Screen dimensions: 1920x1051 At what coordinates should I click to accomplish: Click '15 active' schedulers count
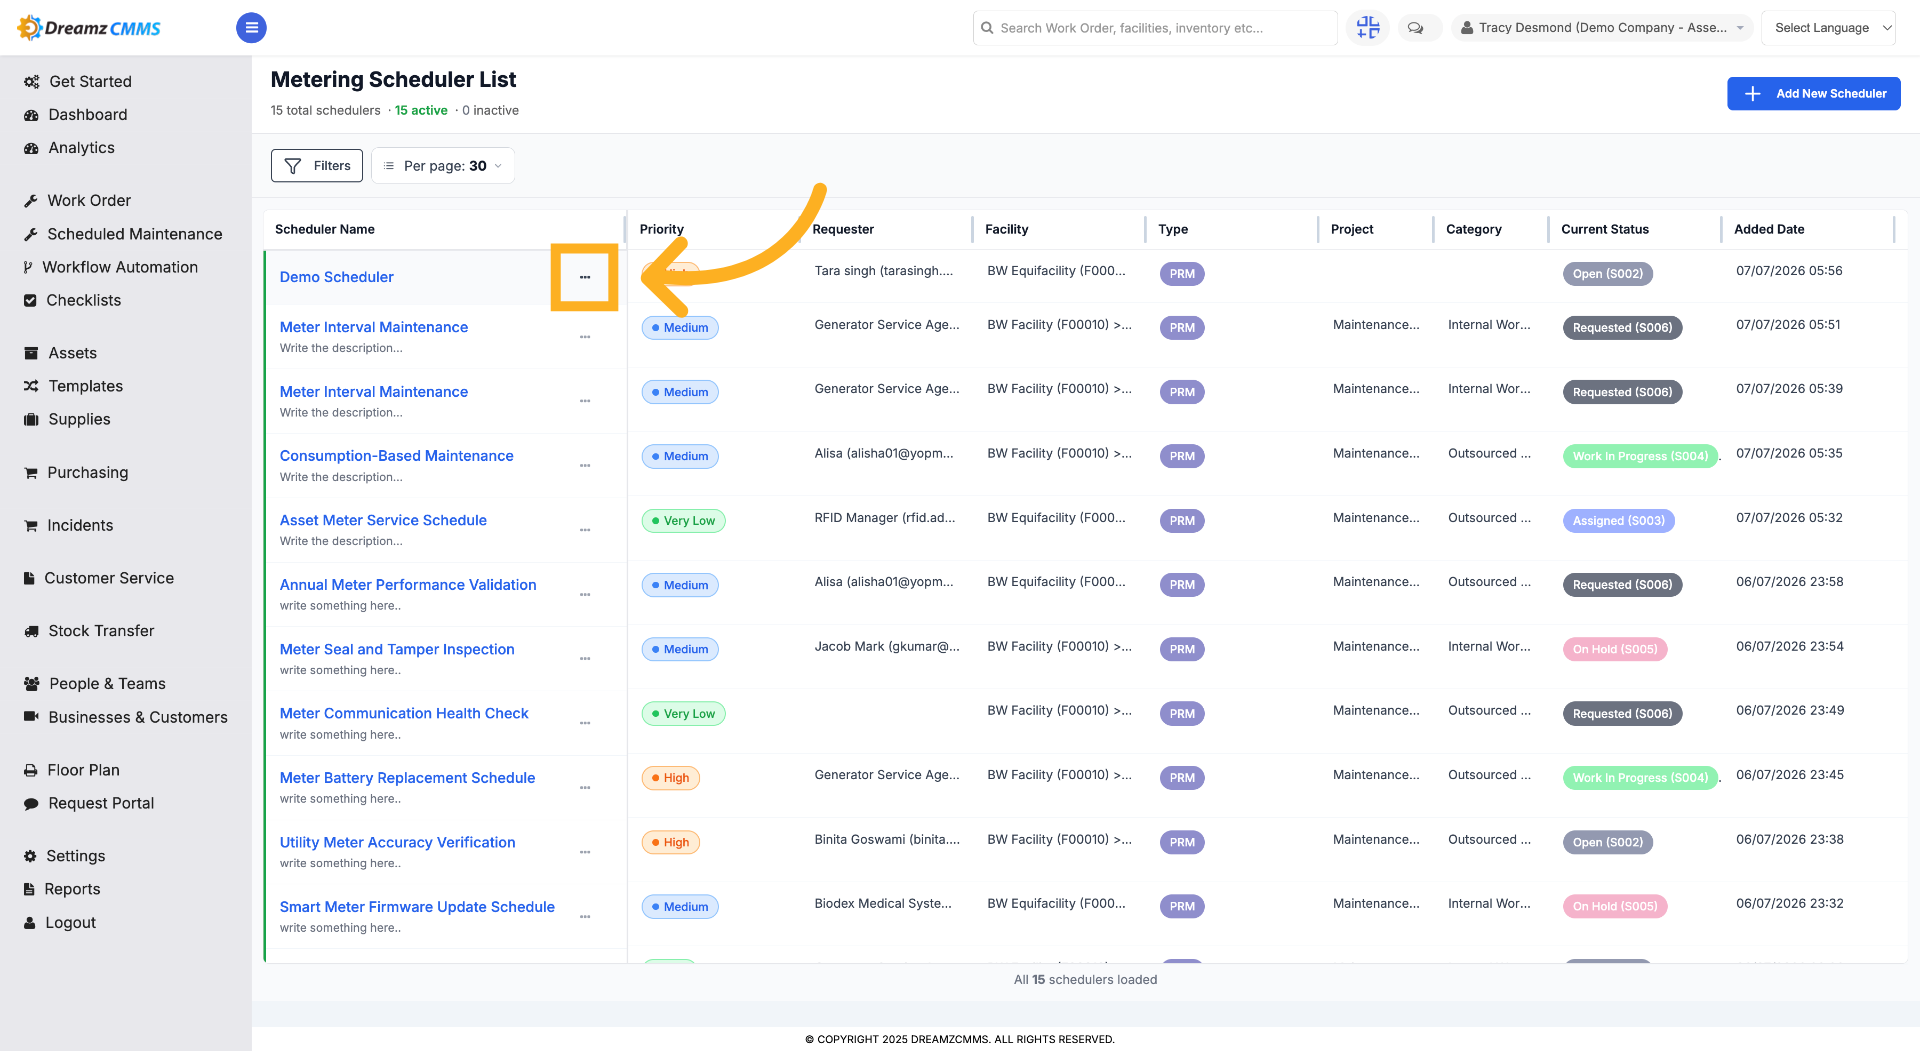[x=421, y=111]
